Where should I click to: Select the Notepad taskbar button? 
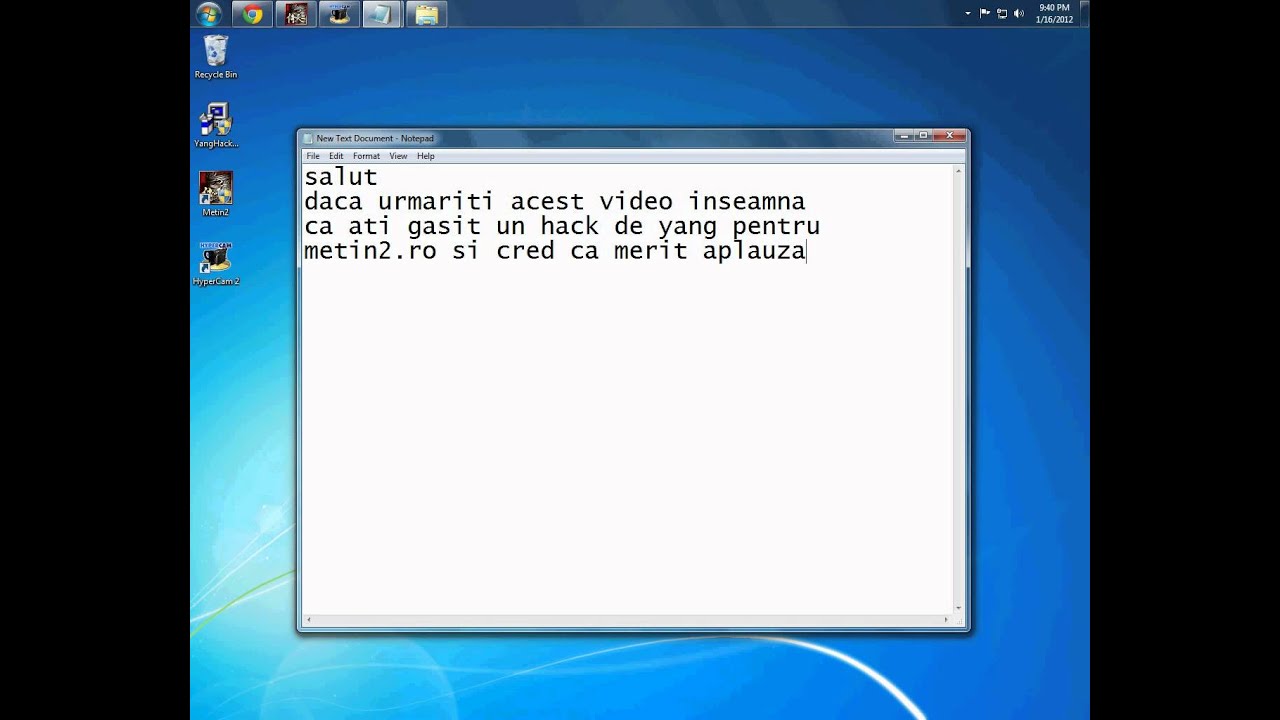(382, 14)
